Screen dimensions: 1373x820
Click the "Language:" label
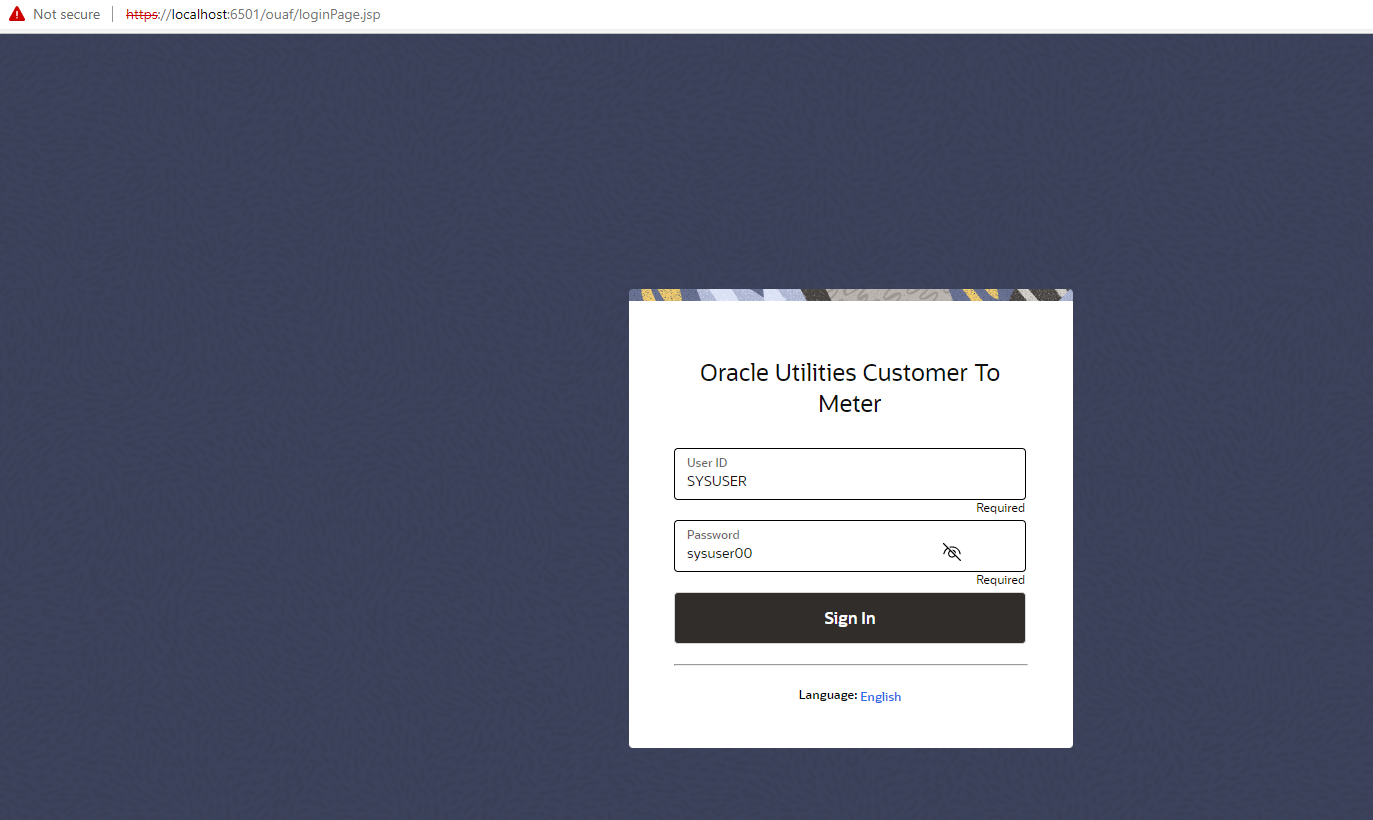(x=828, y=695)
